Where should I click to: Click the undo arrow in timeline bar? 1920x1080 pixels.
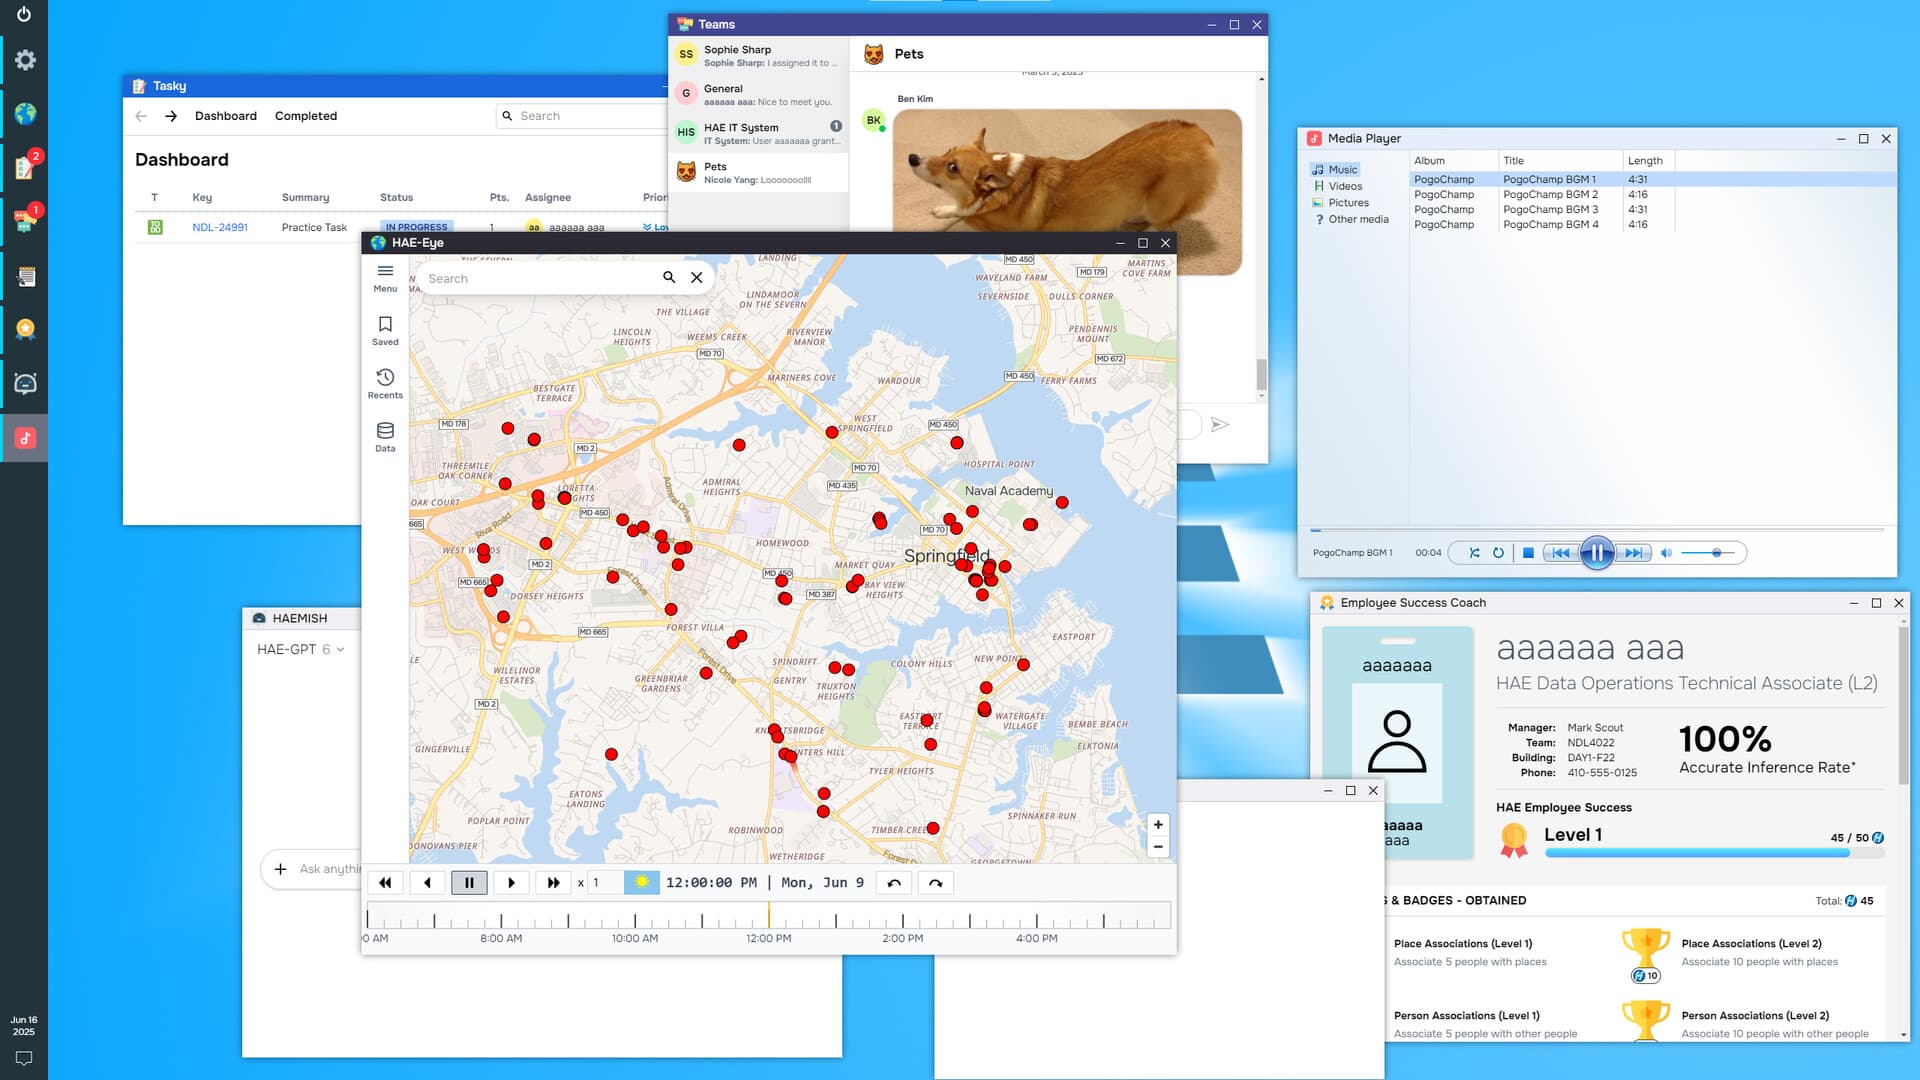[894, 883]
